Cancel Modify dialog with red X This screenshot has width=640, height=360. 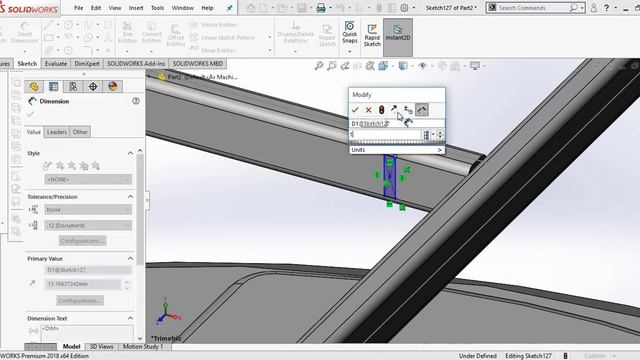[x=368, y=110]
